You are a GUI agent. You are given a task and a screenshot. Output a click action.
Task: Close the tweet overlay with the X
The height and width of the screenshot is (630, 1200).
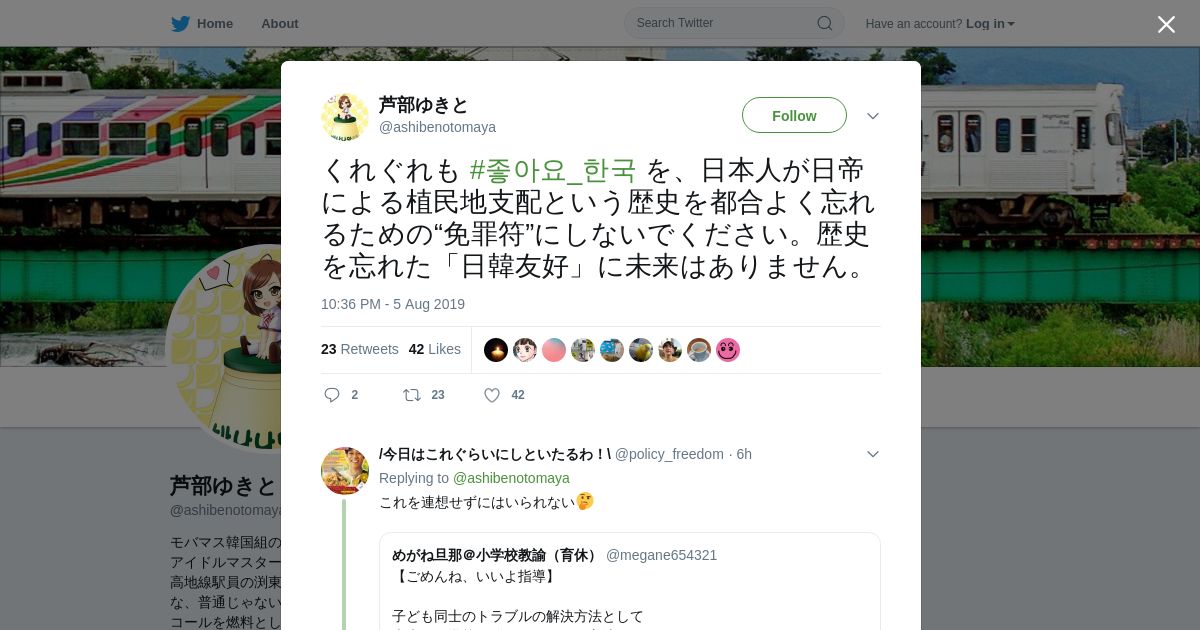pyautogui.click(x=1166, y=24)
